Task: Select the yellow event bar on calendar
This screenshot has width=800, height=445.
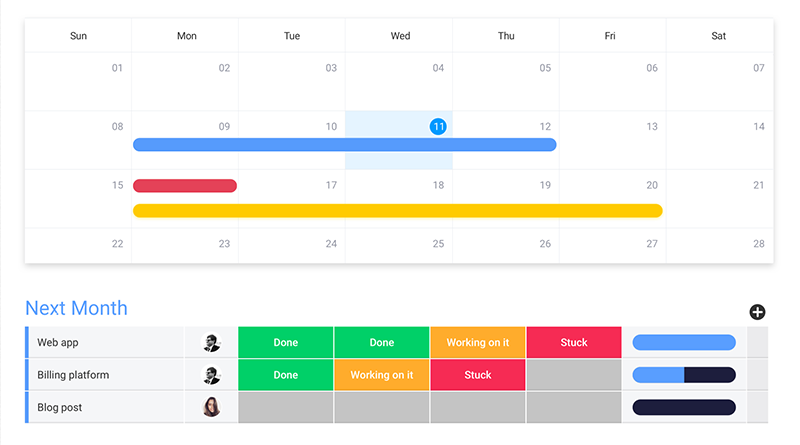Action: (x=397, y=211)
